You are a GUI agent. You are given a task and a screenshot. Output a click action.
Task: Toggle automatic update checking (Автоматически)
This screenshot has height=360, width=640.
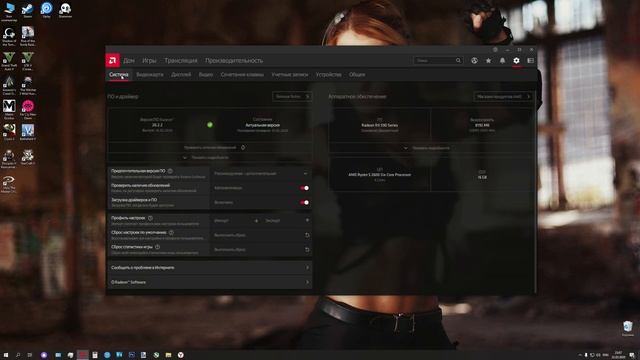(x=304, y=188)
